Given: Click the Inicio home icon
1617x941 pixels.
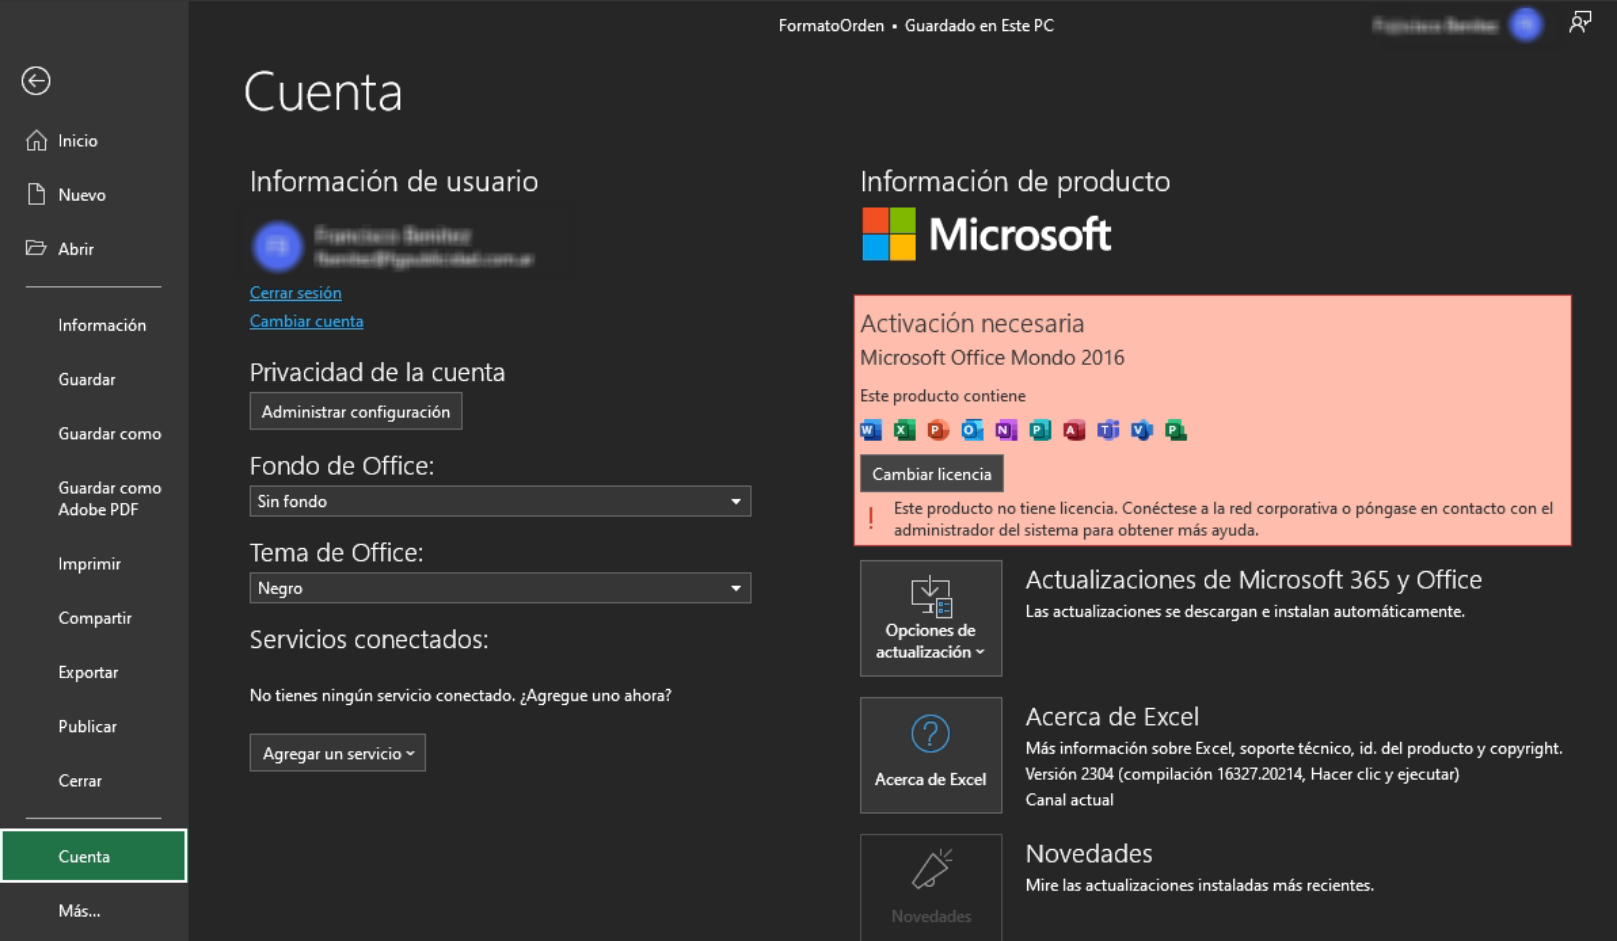Looking at the screenshot, I should click(x=36, y=140).
